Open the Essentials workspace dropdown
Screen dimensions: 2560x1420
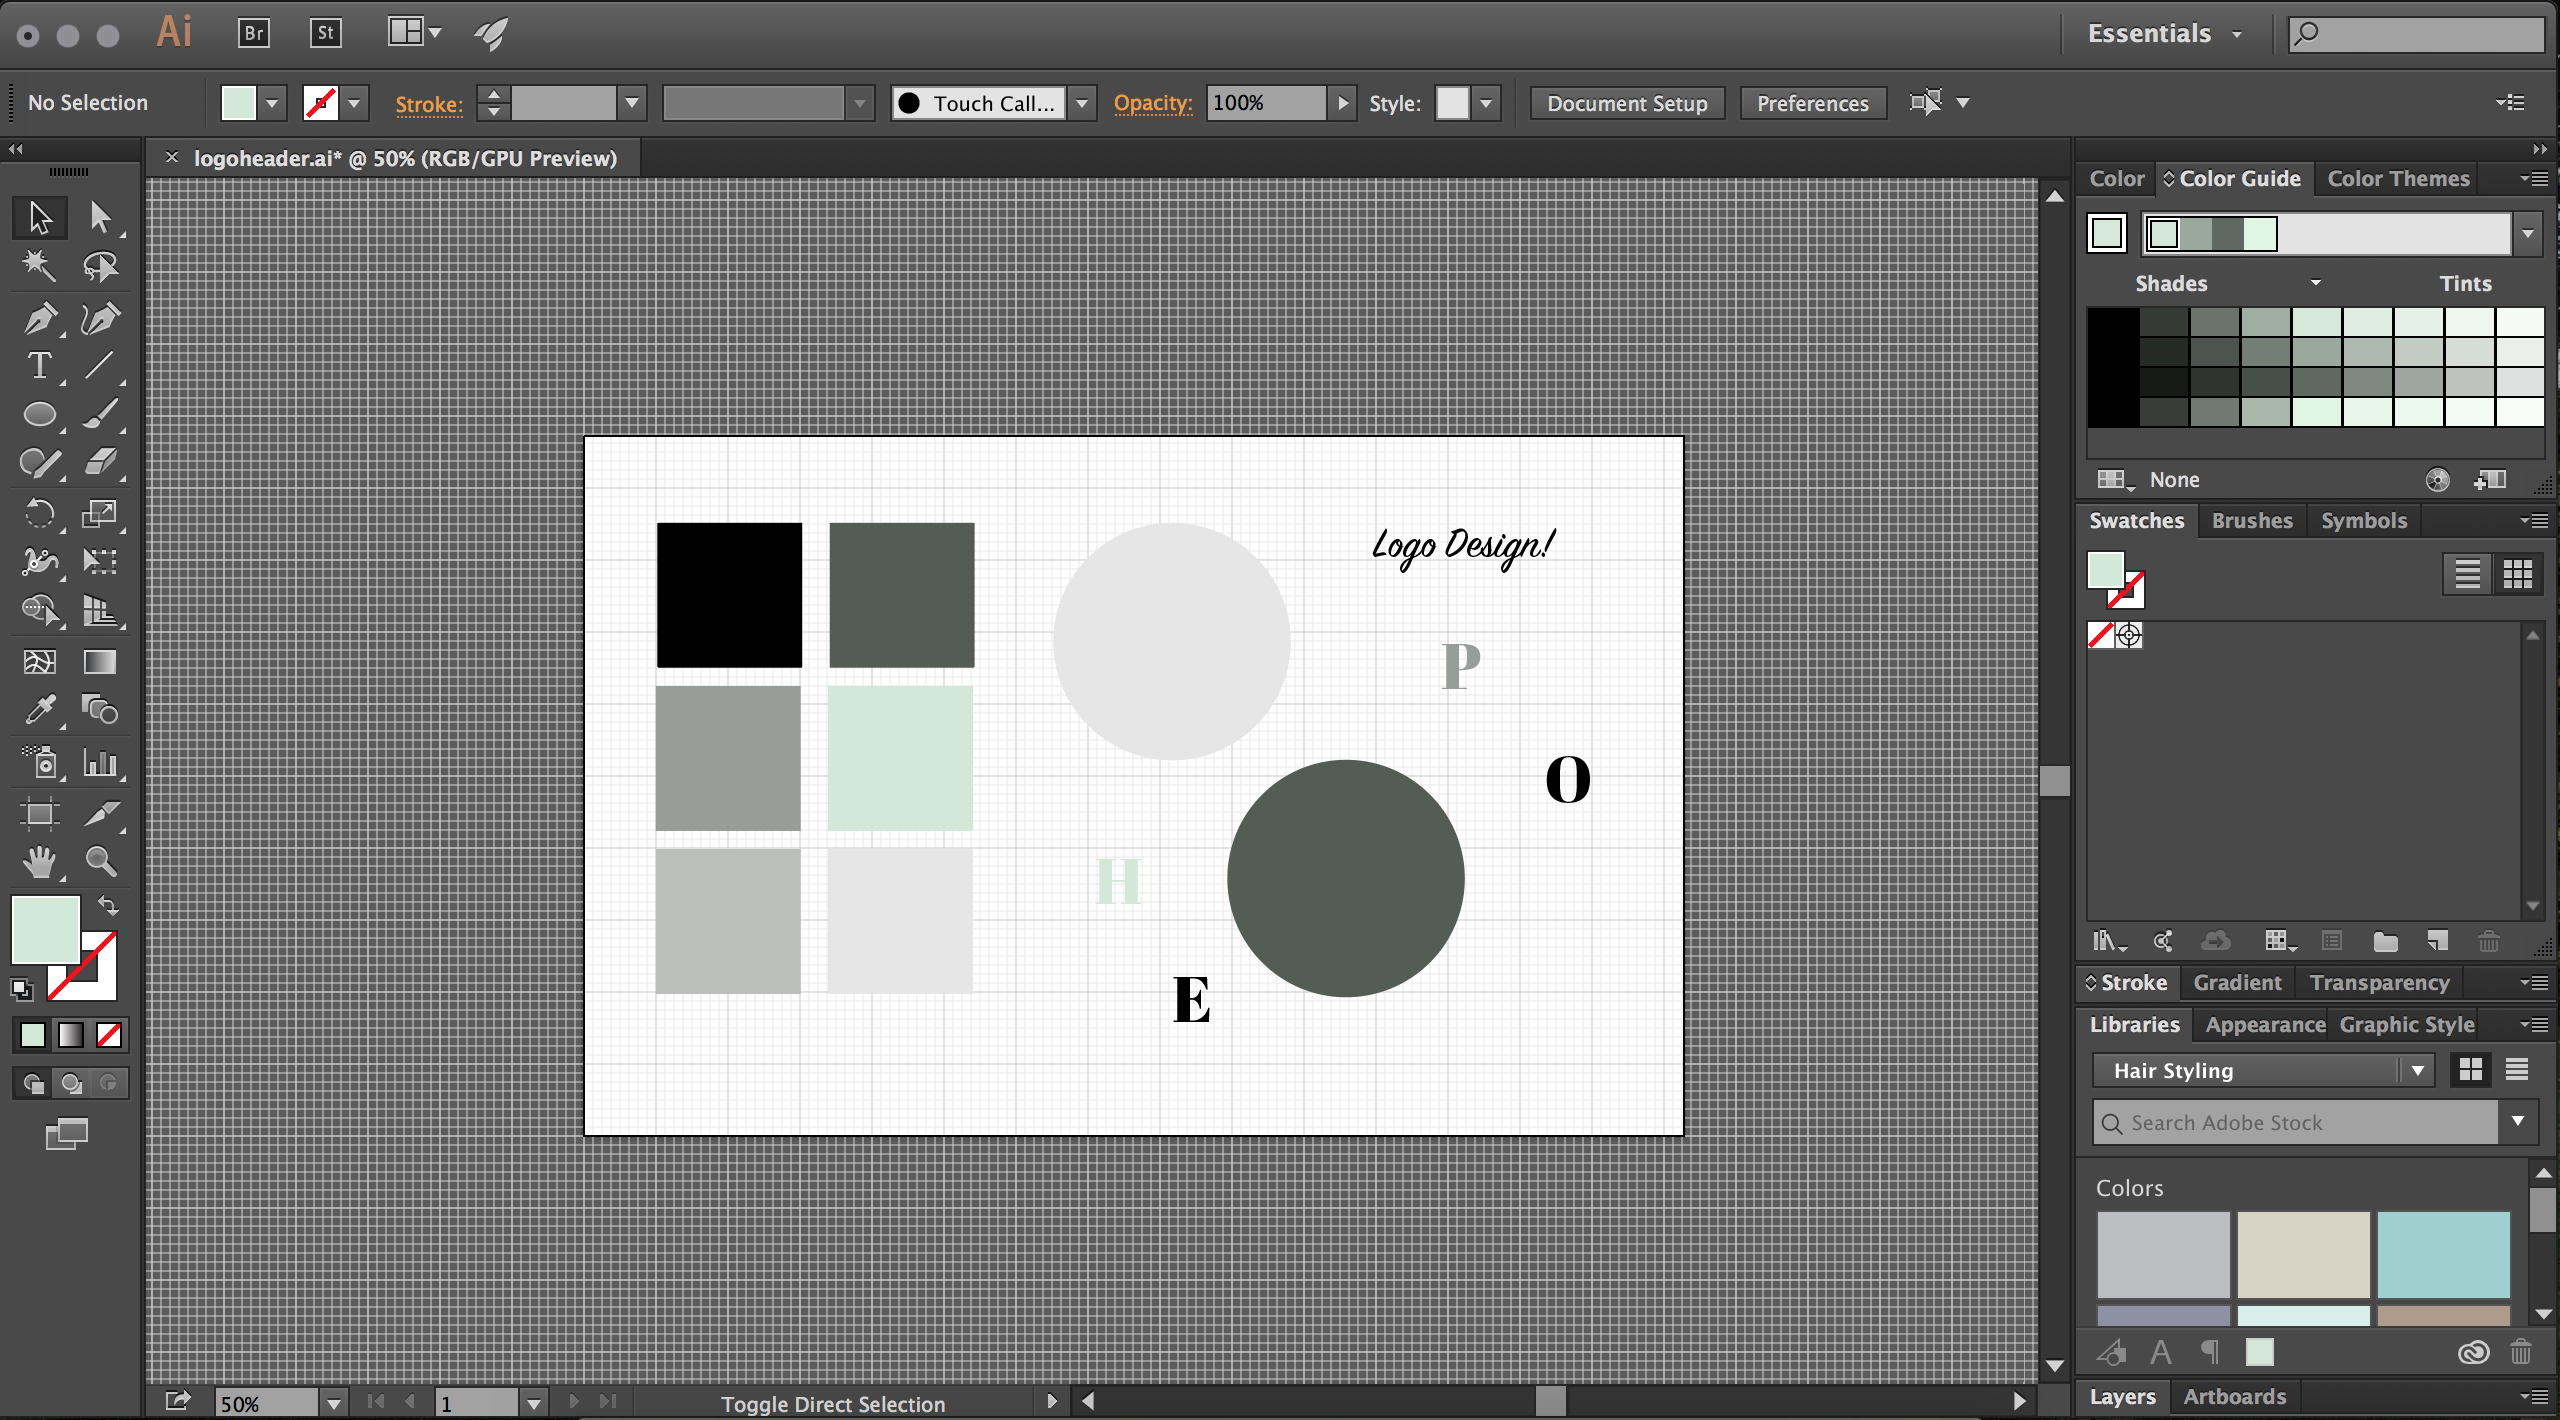(x=2237, y=34)
